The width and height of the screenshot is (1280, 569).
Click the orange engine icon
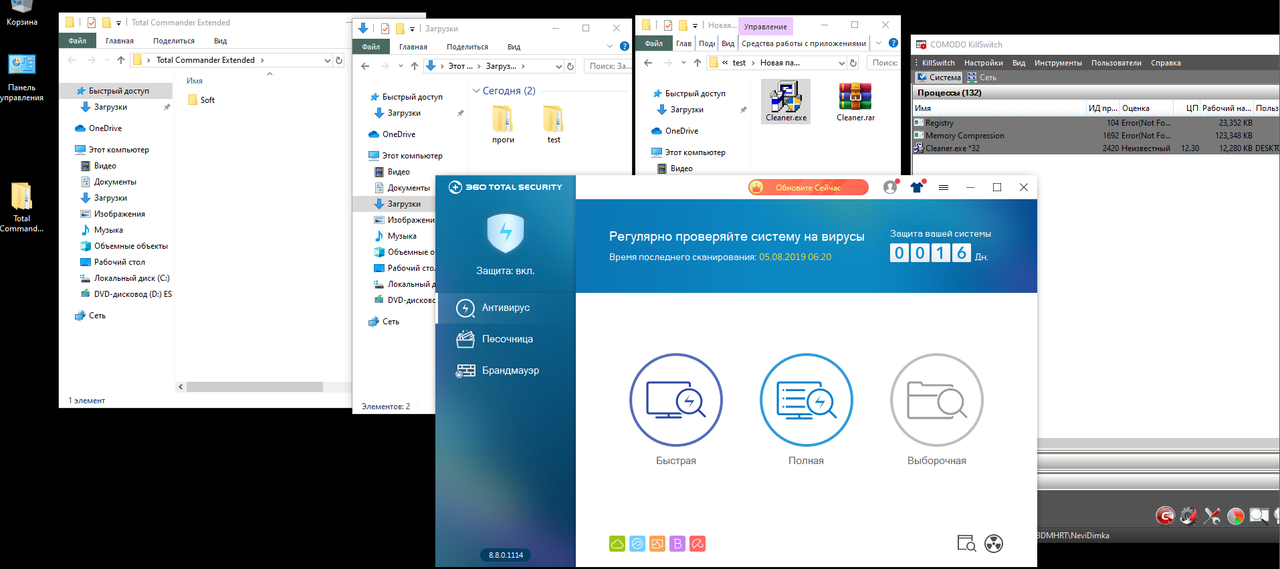click(657, 543)
